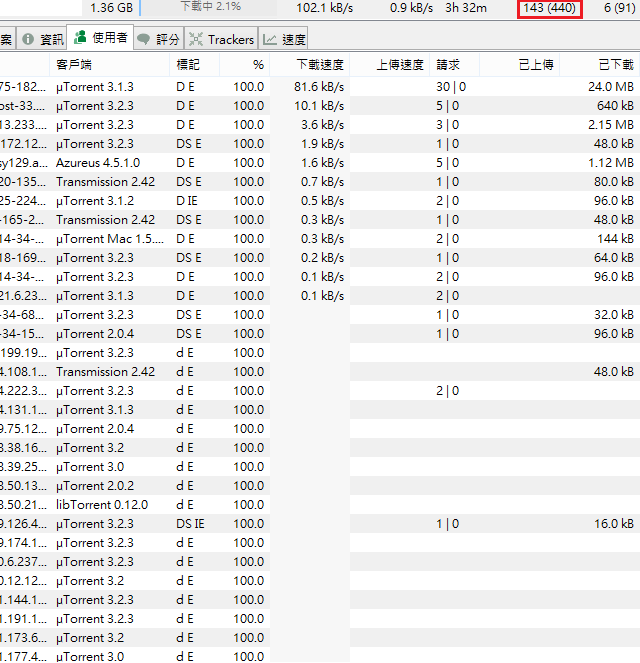This screenshot has height=663, width=640.
Task: Sort by 下載速度 column header
Action: click(309, 65)
